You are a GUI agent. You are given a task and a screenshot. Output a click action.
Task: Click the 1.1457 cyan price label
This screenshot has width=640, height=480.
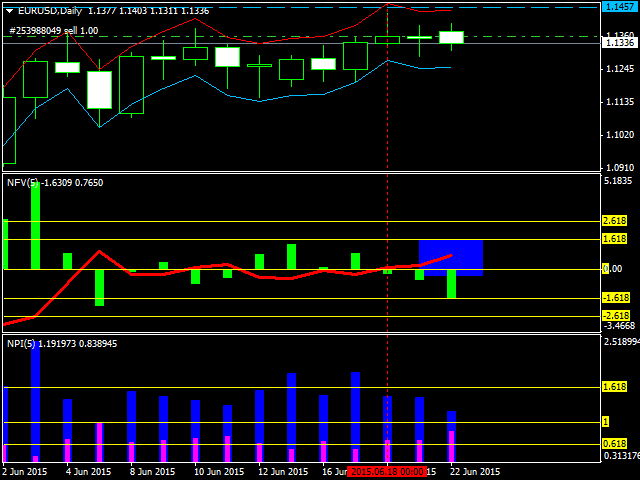[620, 7]
